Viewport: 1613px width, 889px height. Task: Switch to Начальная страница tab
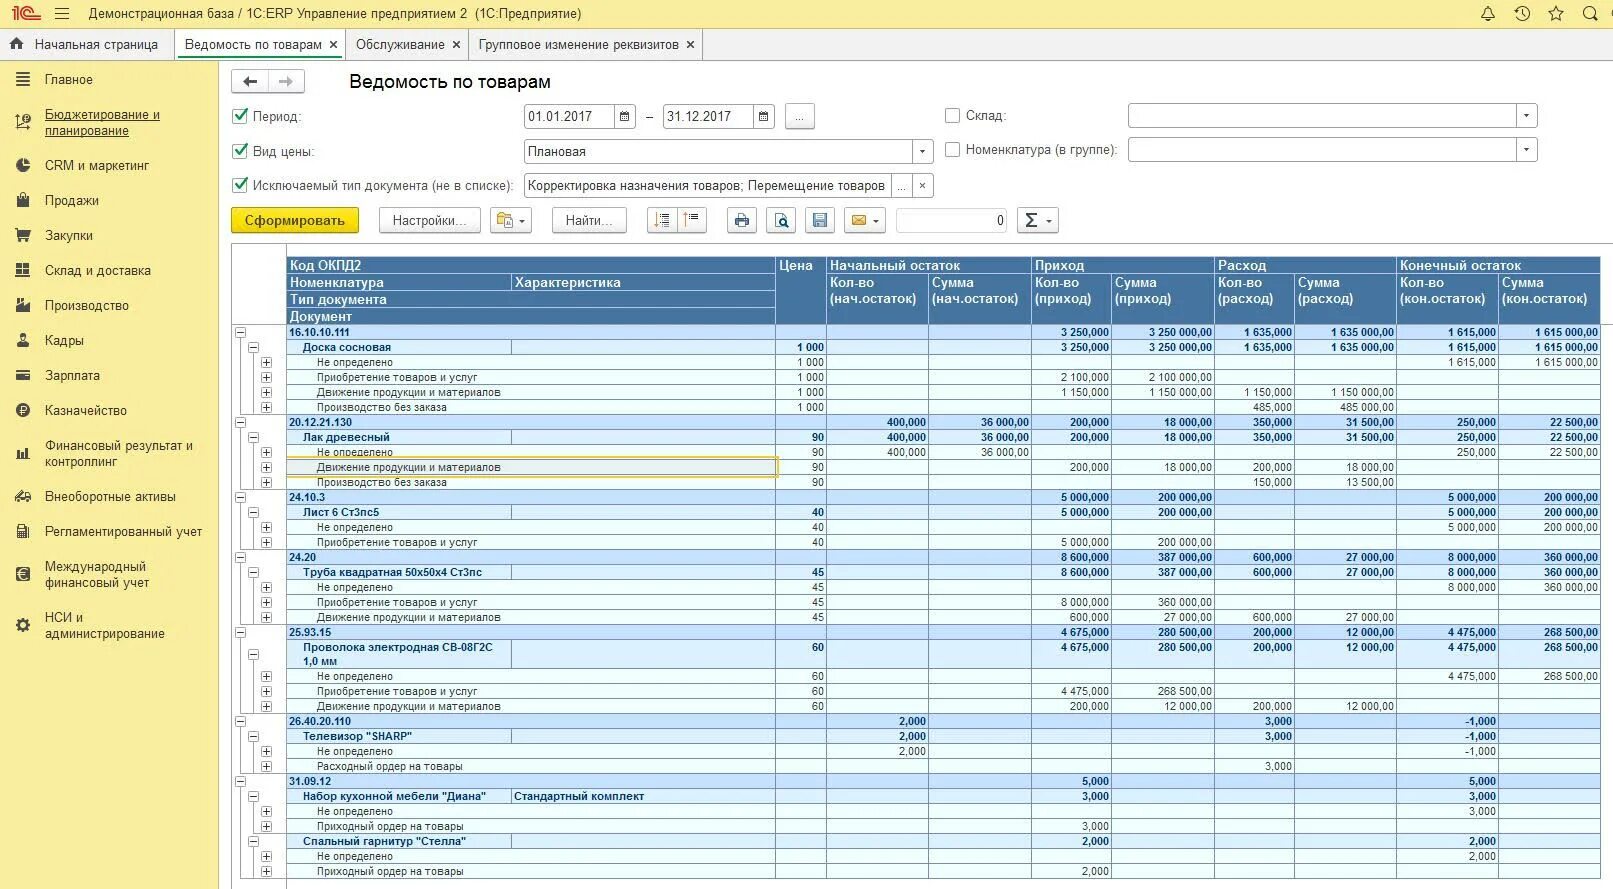click(x=96, y=44)
